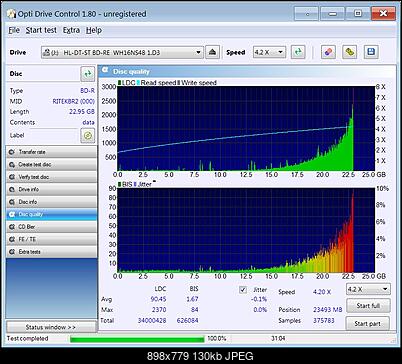Click the LDC average value 90.45

click(158, 299)
